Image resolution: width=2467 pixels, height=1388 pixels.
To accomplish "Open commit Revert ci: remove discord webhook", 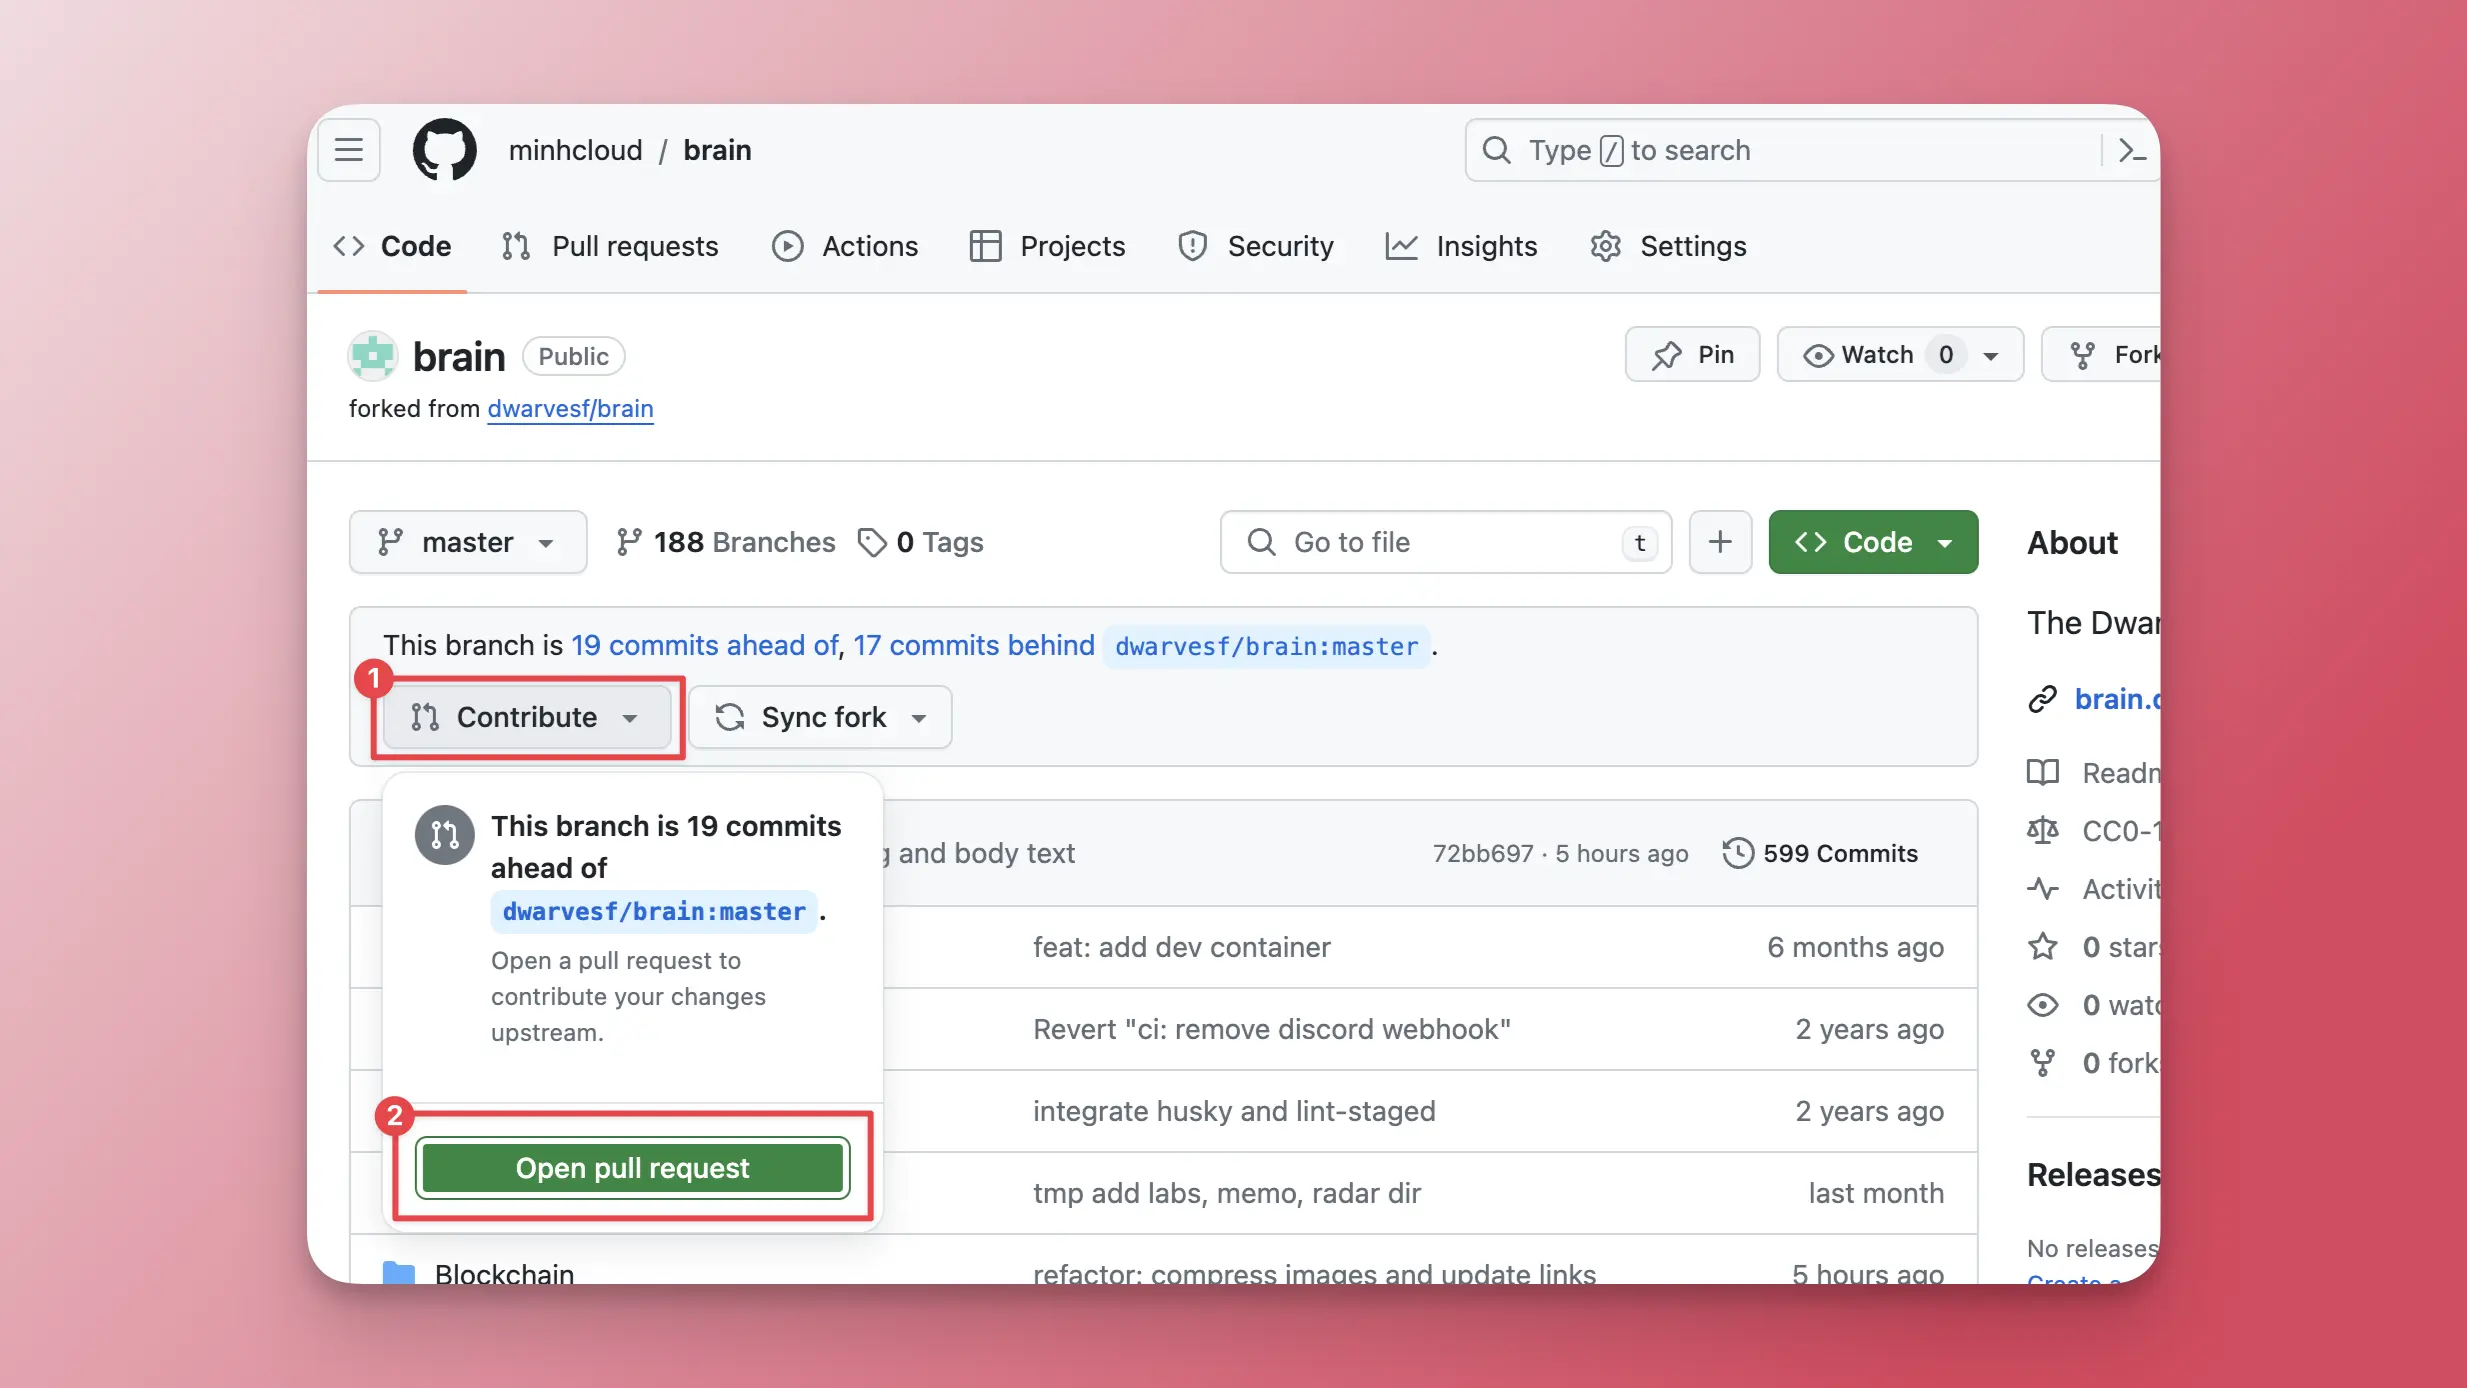I will [x=1272, y=1029].
